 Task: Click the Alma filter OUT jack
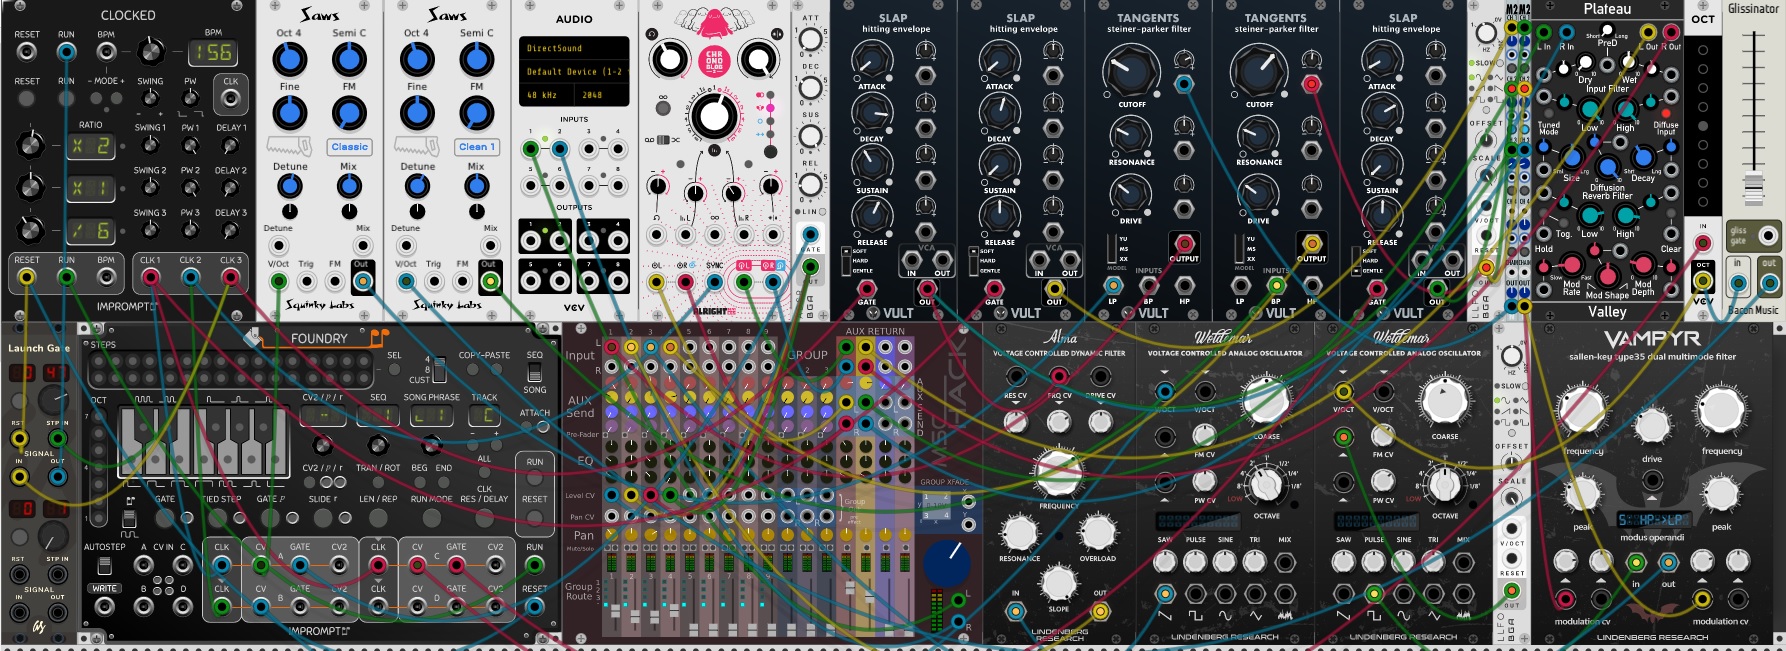(x=1100, y=611)
